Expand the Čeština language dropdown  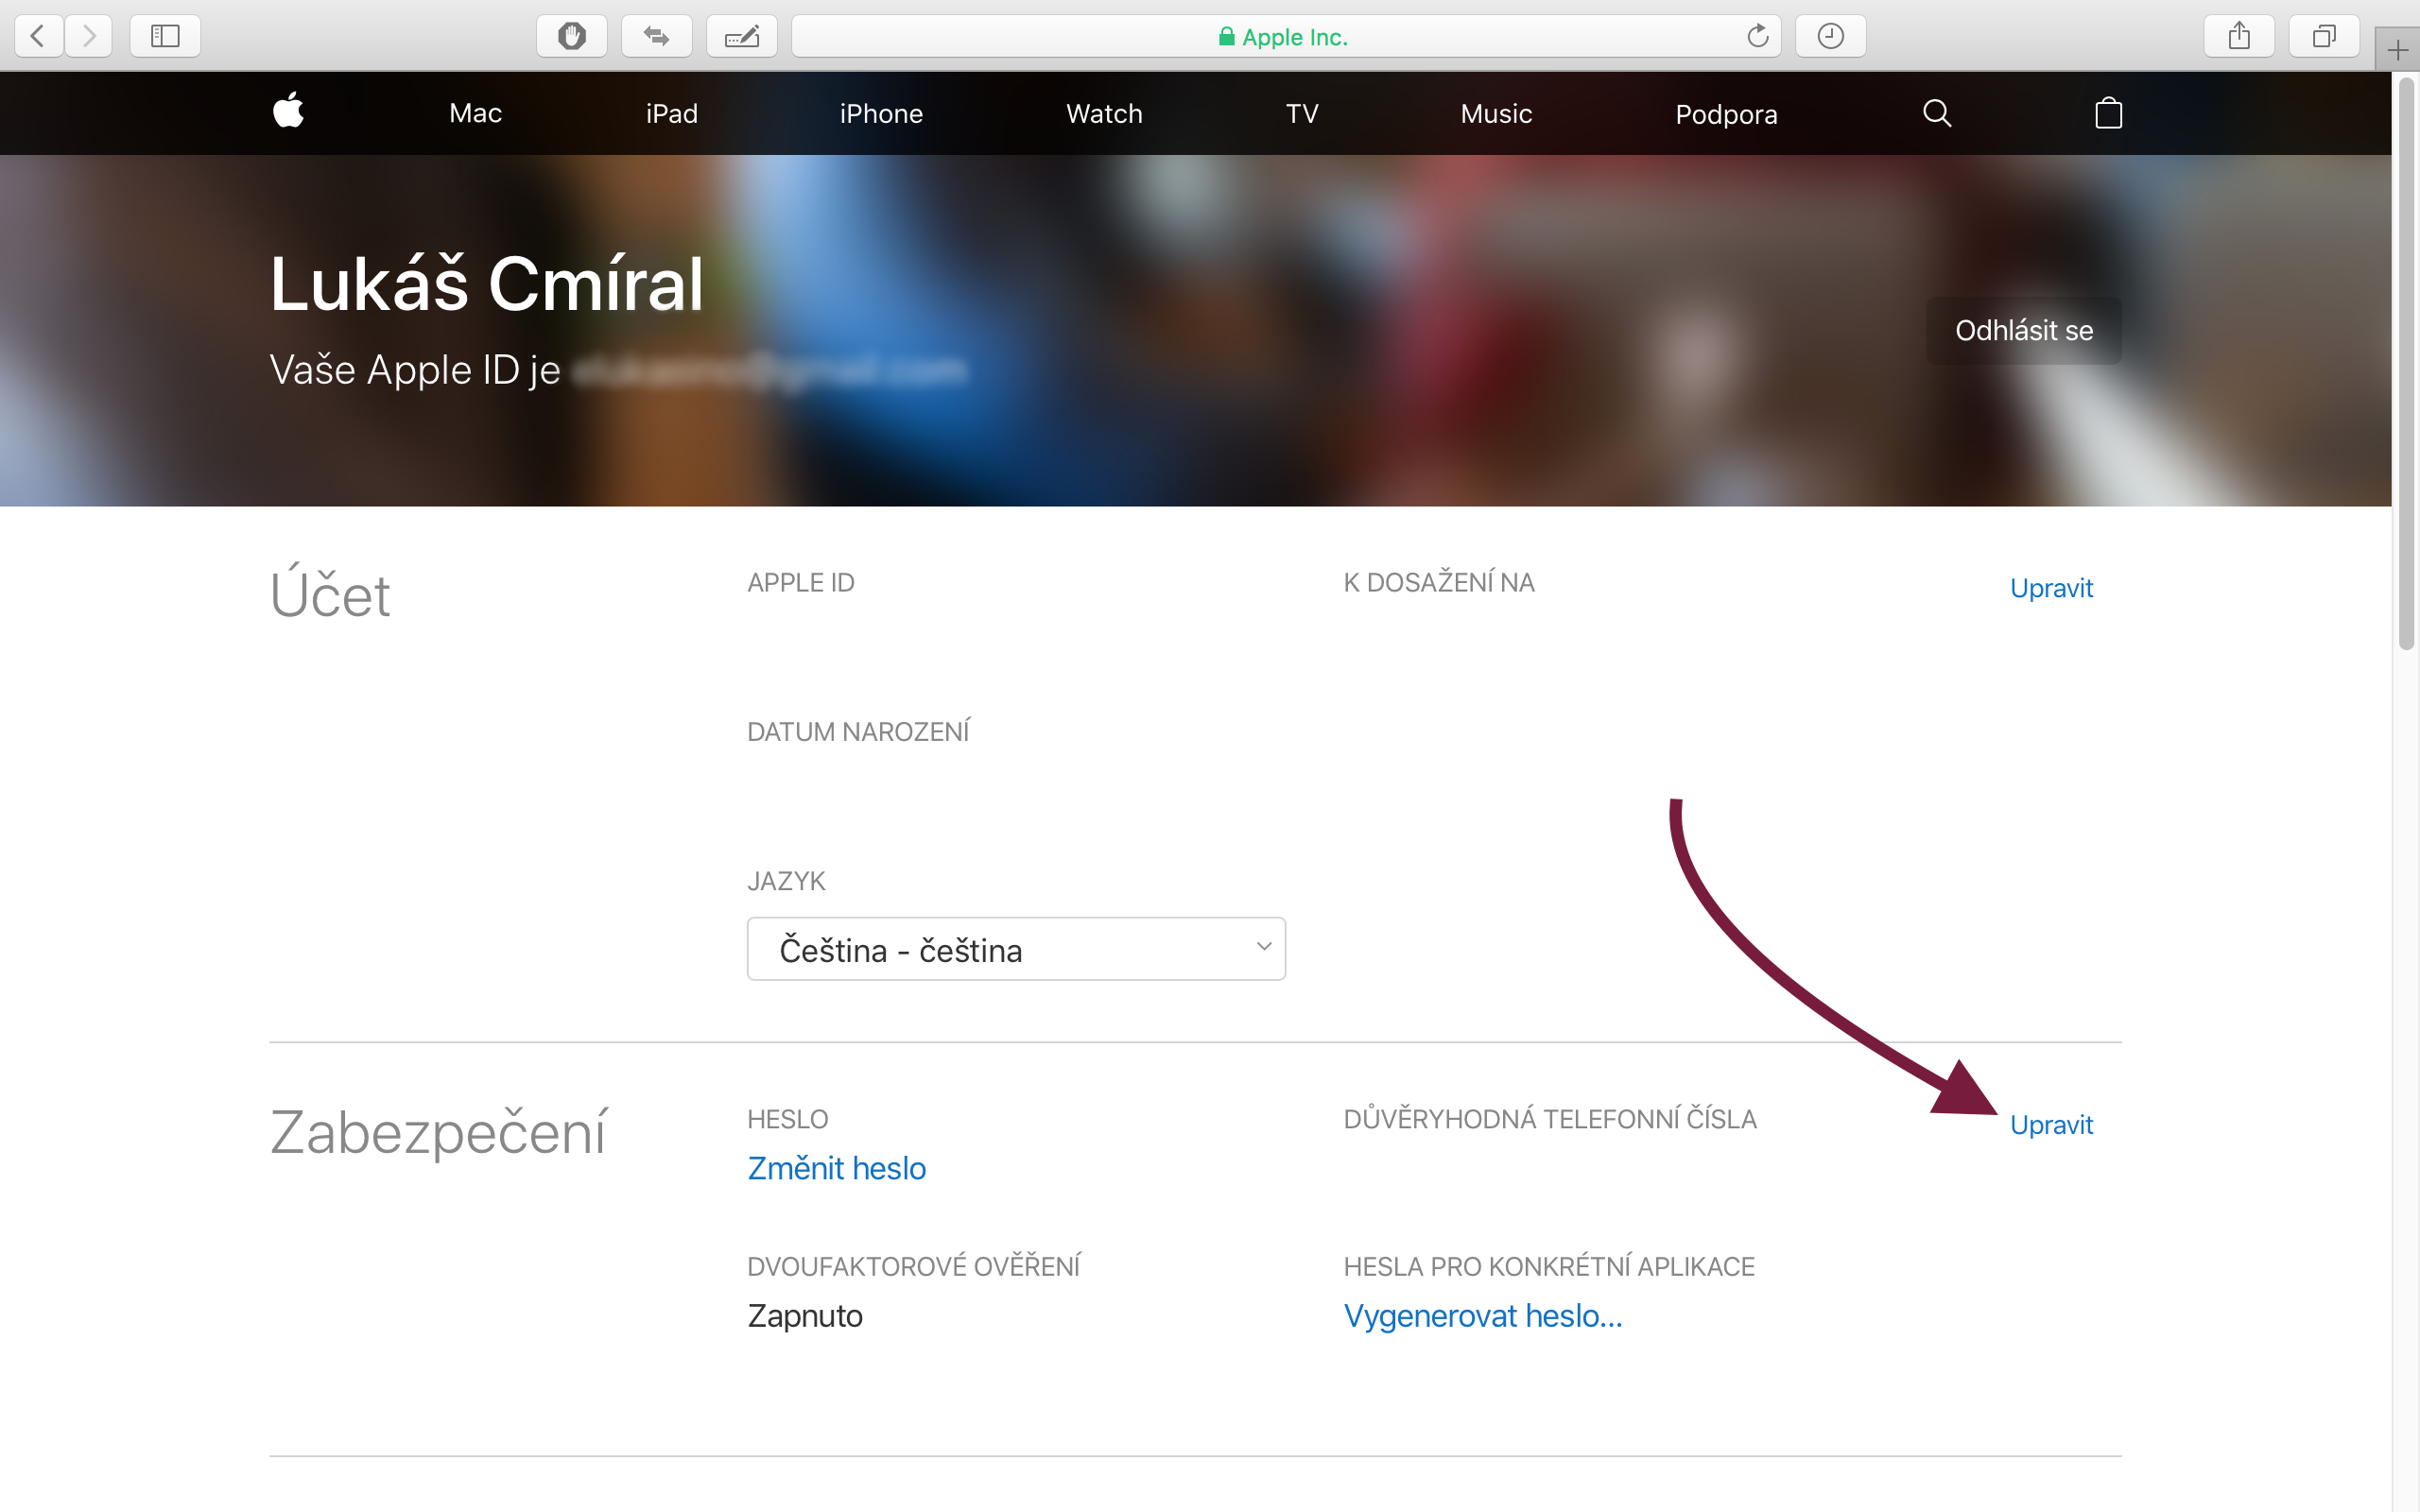coord(1016,948)
